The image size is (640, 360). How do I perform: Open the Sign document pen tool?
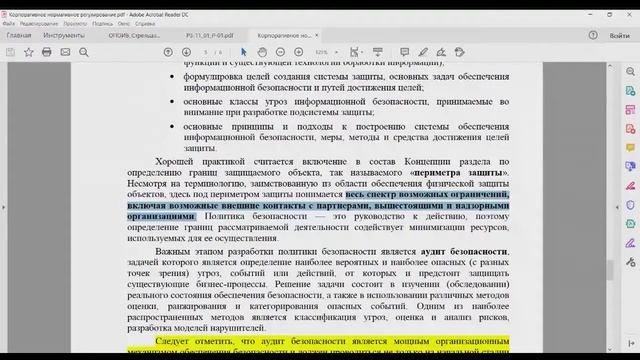[441, 52]
